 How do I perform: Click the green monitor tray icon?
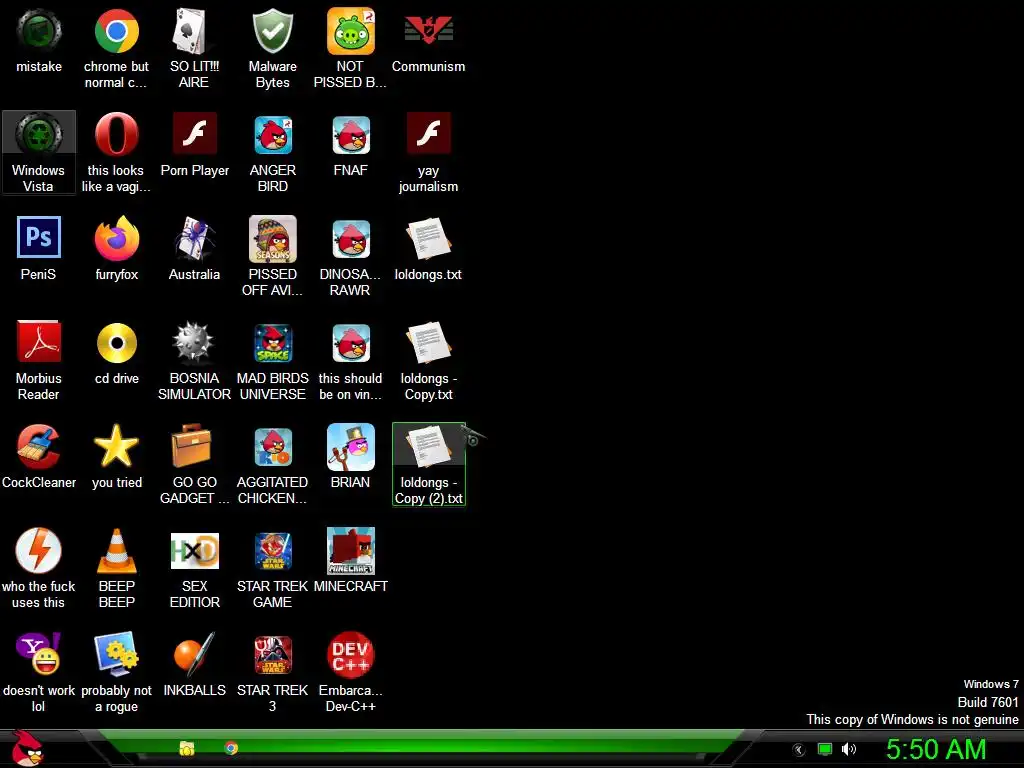(825, 749)
